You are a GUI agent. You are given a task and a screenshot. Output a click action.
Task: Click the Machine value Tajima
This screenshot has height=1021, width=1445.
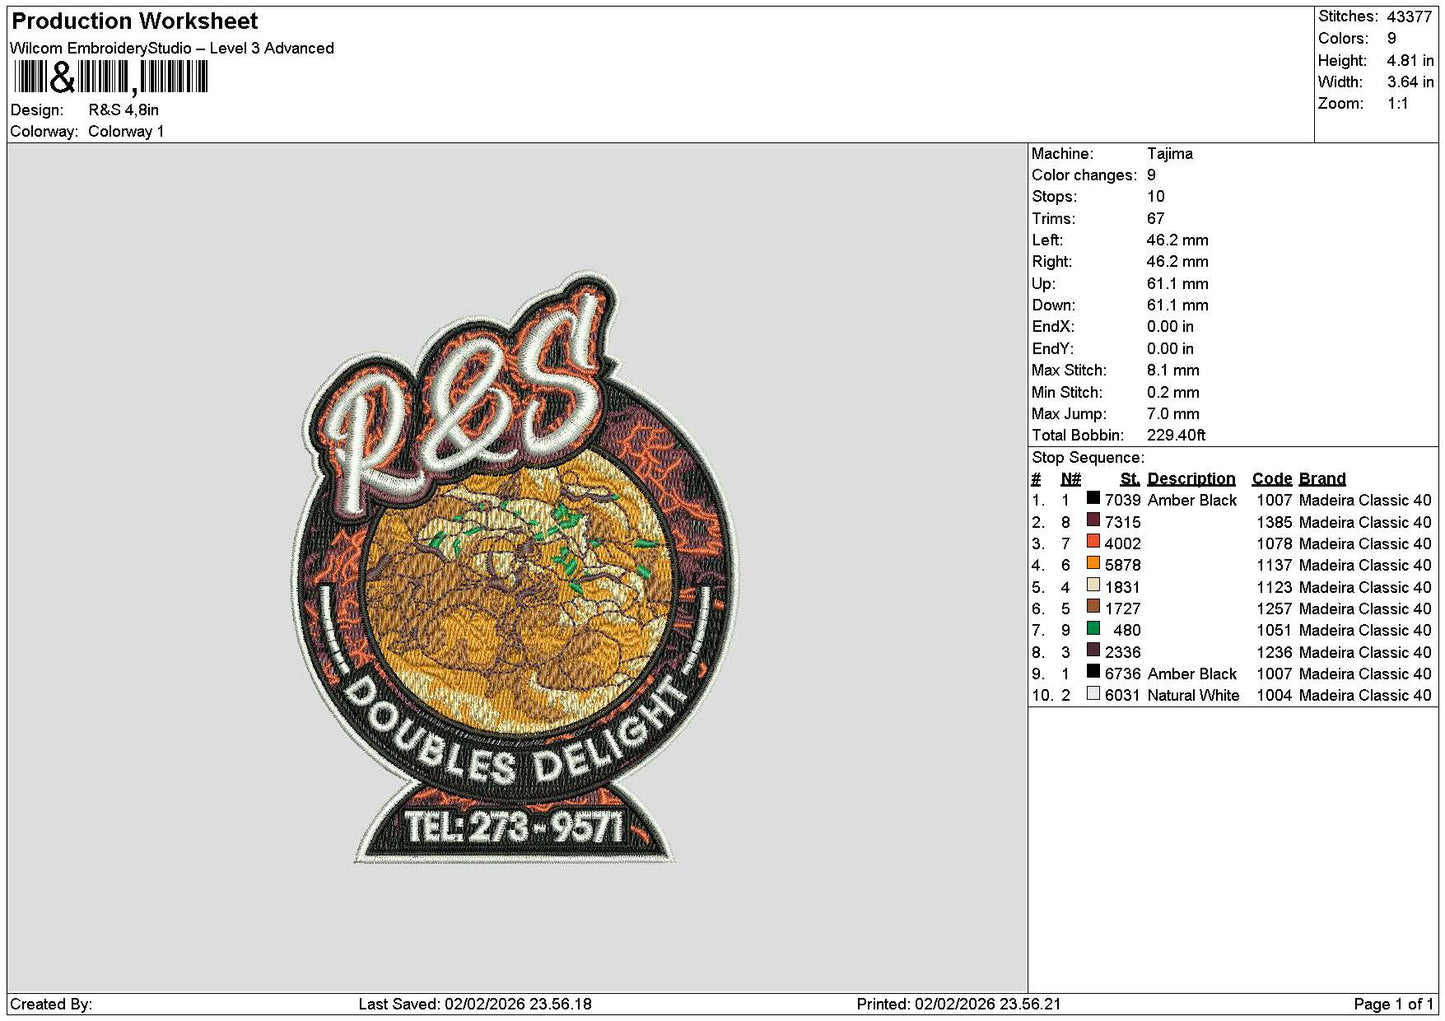(x=1169, y=154)
